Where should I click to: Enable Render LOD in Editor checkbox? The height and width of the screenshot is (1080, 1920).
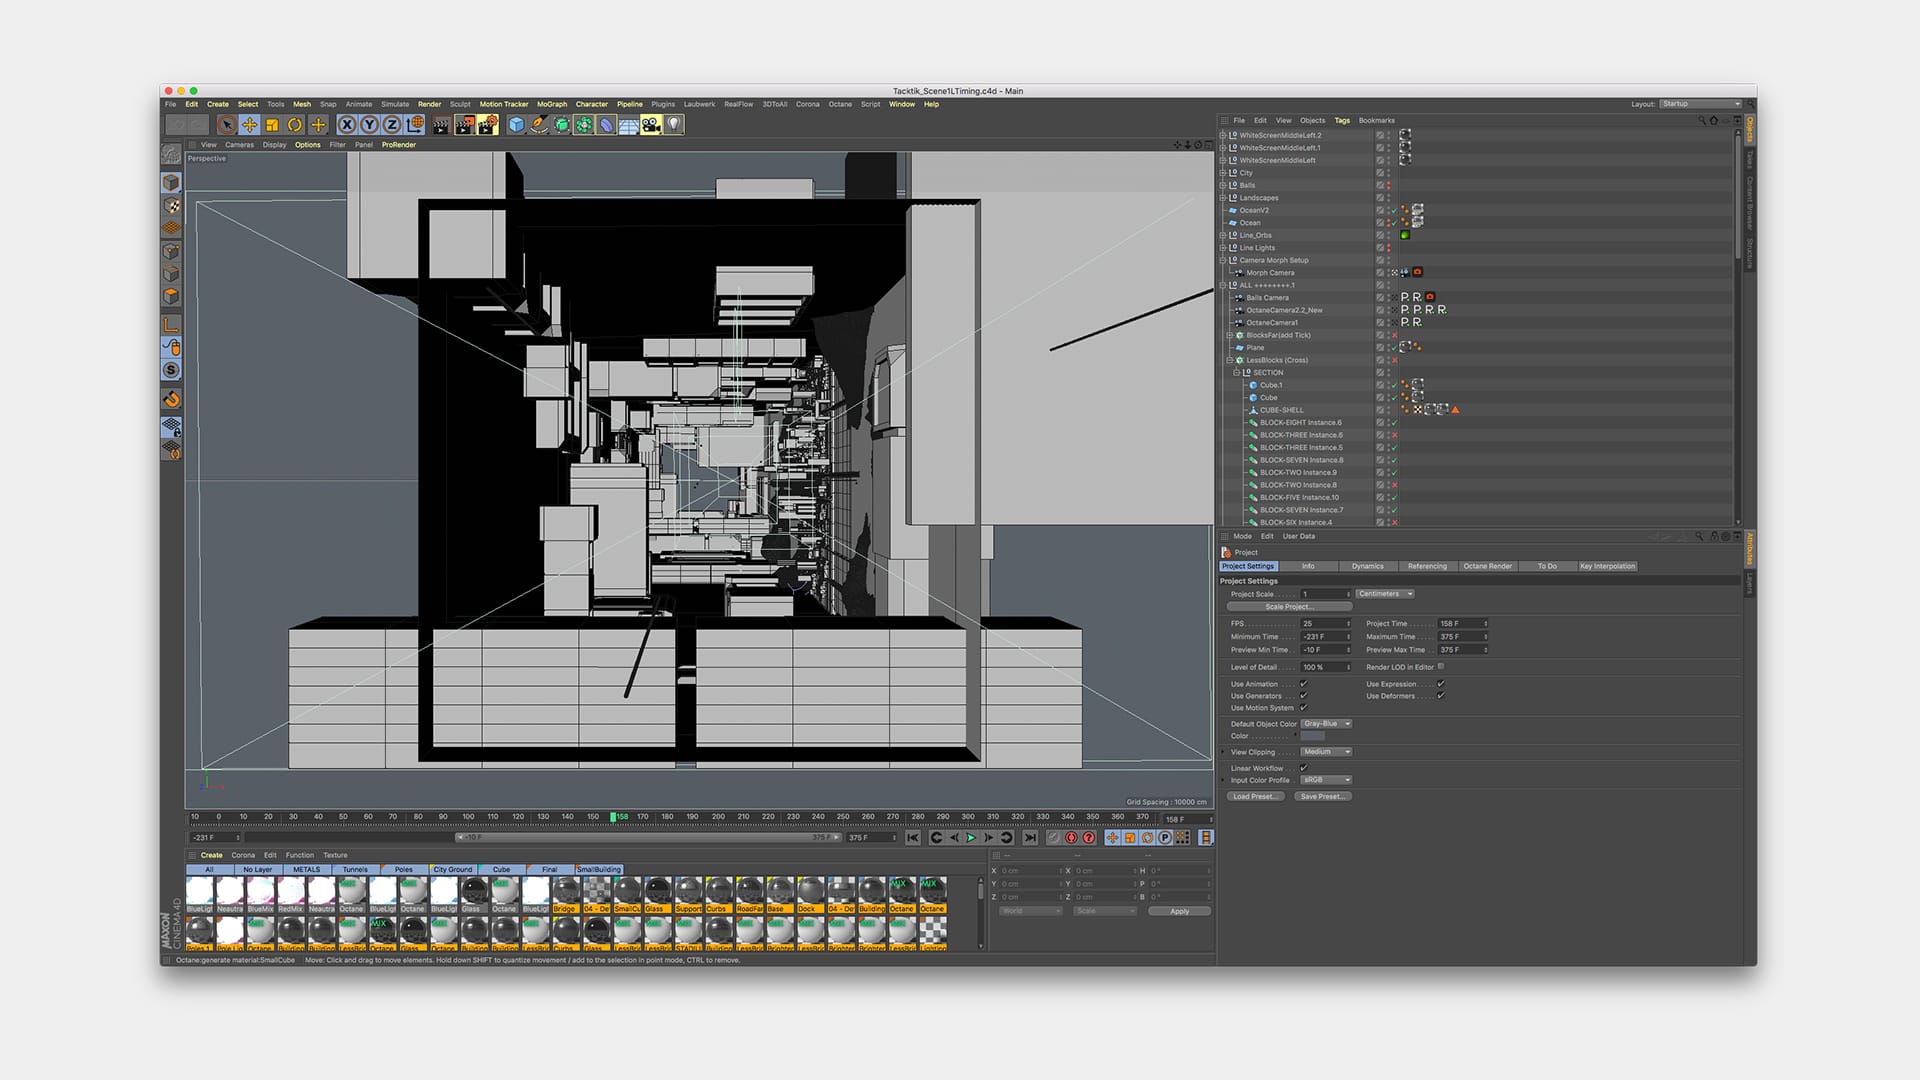(x=1440, y=667)
